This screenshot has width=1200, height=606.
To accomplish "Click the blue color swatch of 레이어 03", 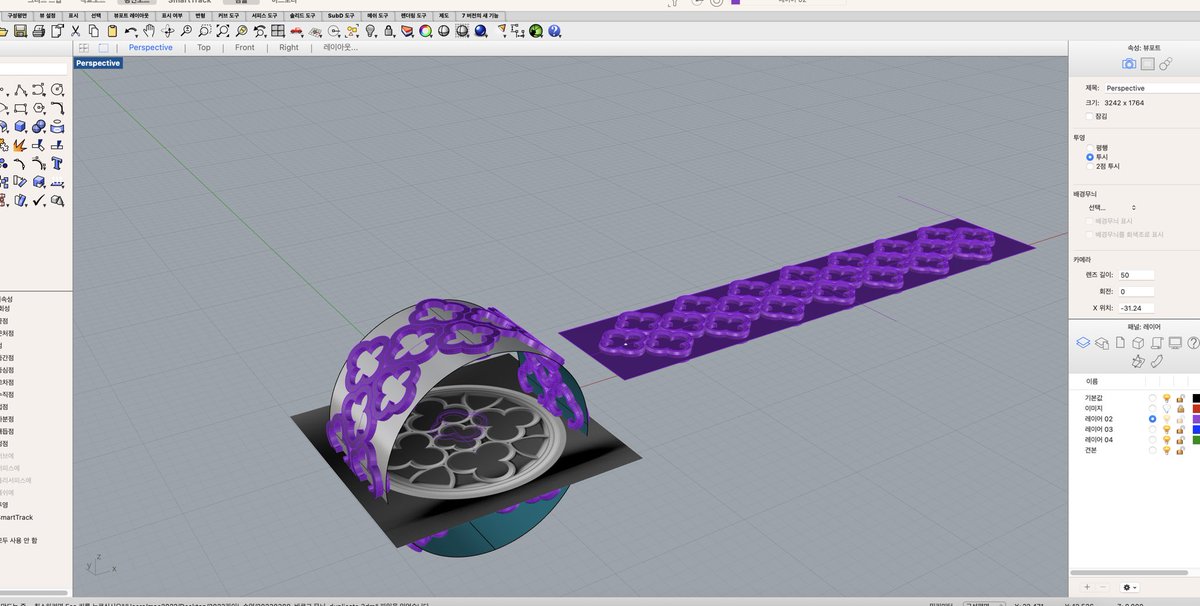I will coord(1196,429).
